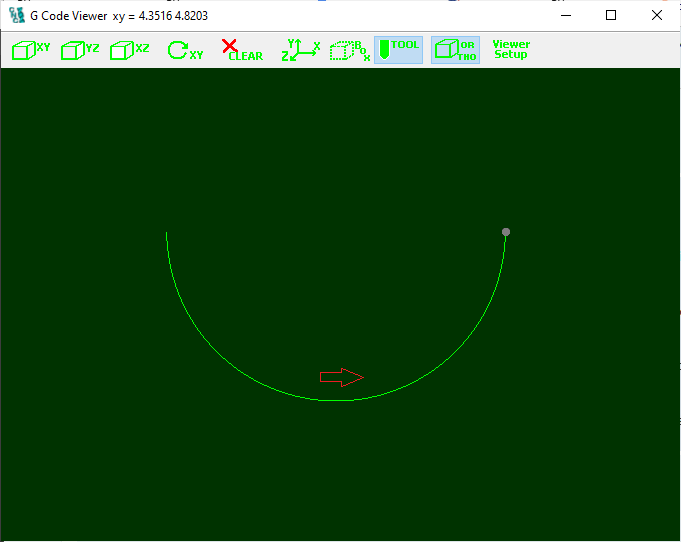Toggle the TOOL display button
Image resolution: width=681 pixels, height=542 pixels.
pyautogui.click(x=398, y=50)
